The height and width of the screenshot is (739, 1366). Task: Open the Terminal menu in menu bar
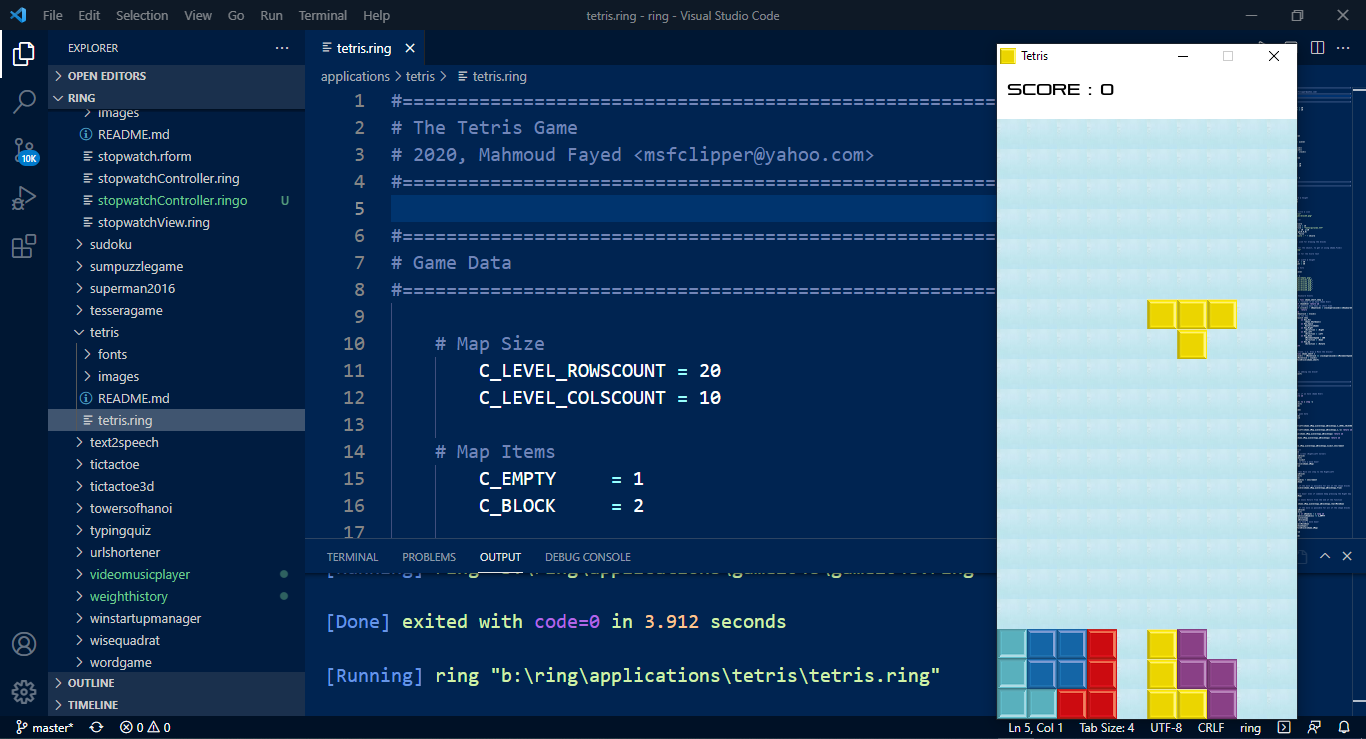pos(323,15)
